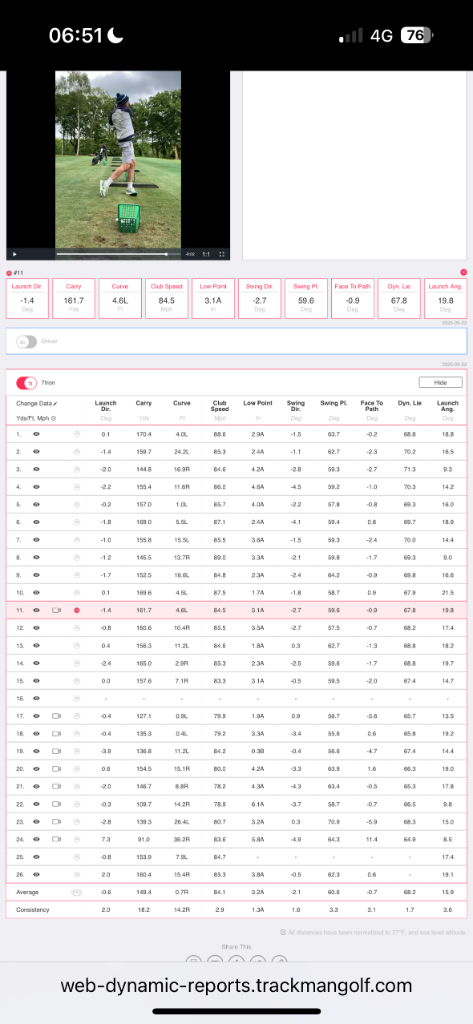Click the Hide button for 7Iron

[440, 383]
